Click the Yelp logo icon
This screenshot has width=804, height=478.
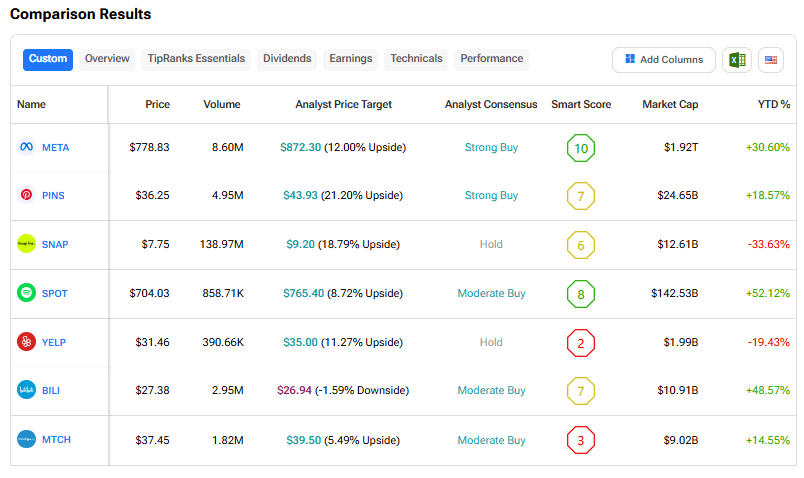27,342
